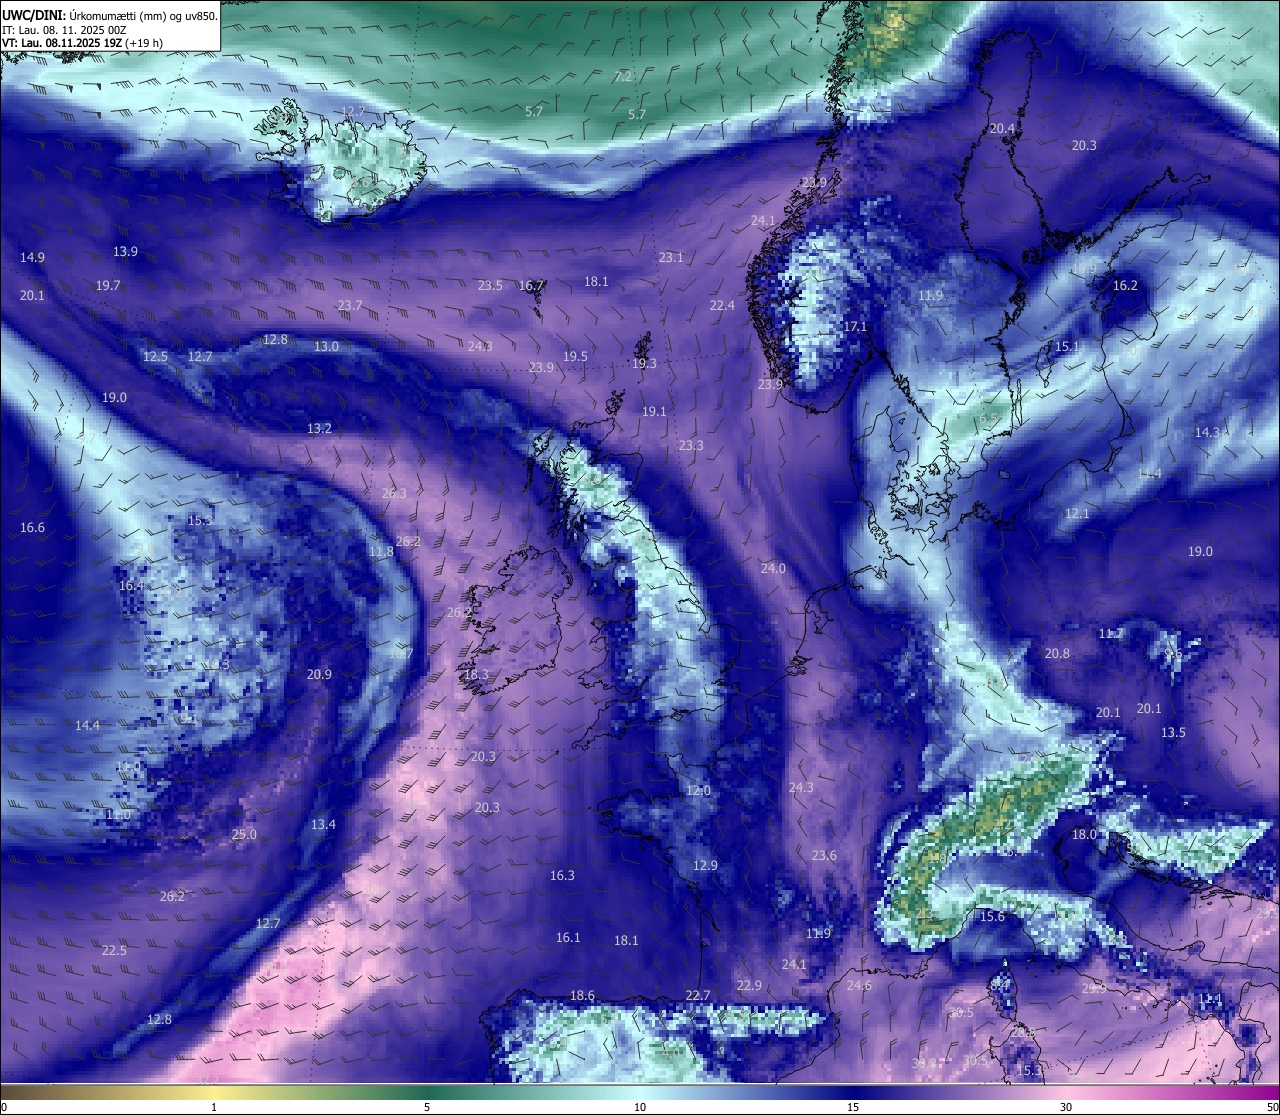Select the 14.4 value label
1280x1115 pixels.
click(x=87, y=725)
